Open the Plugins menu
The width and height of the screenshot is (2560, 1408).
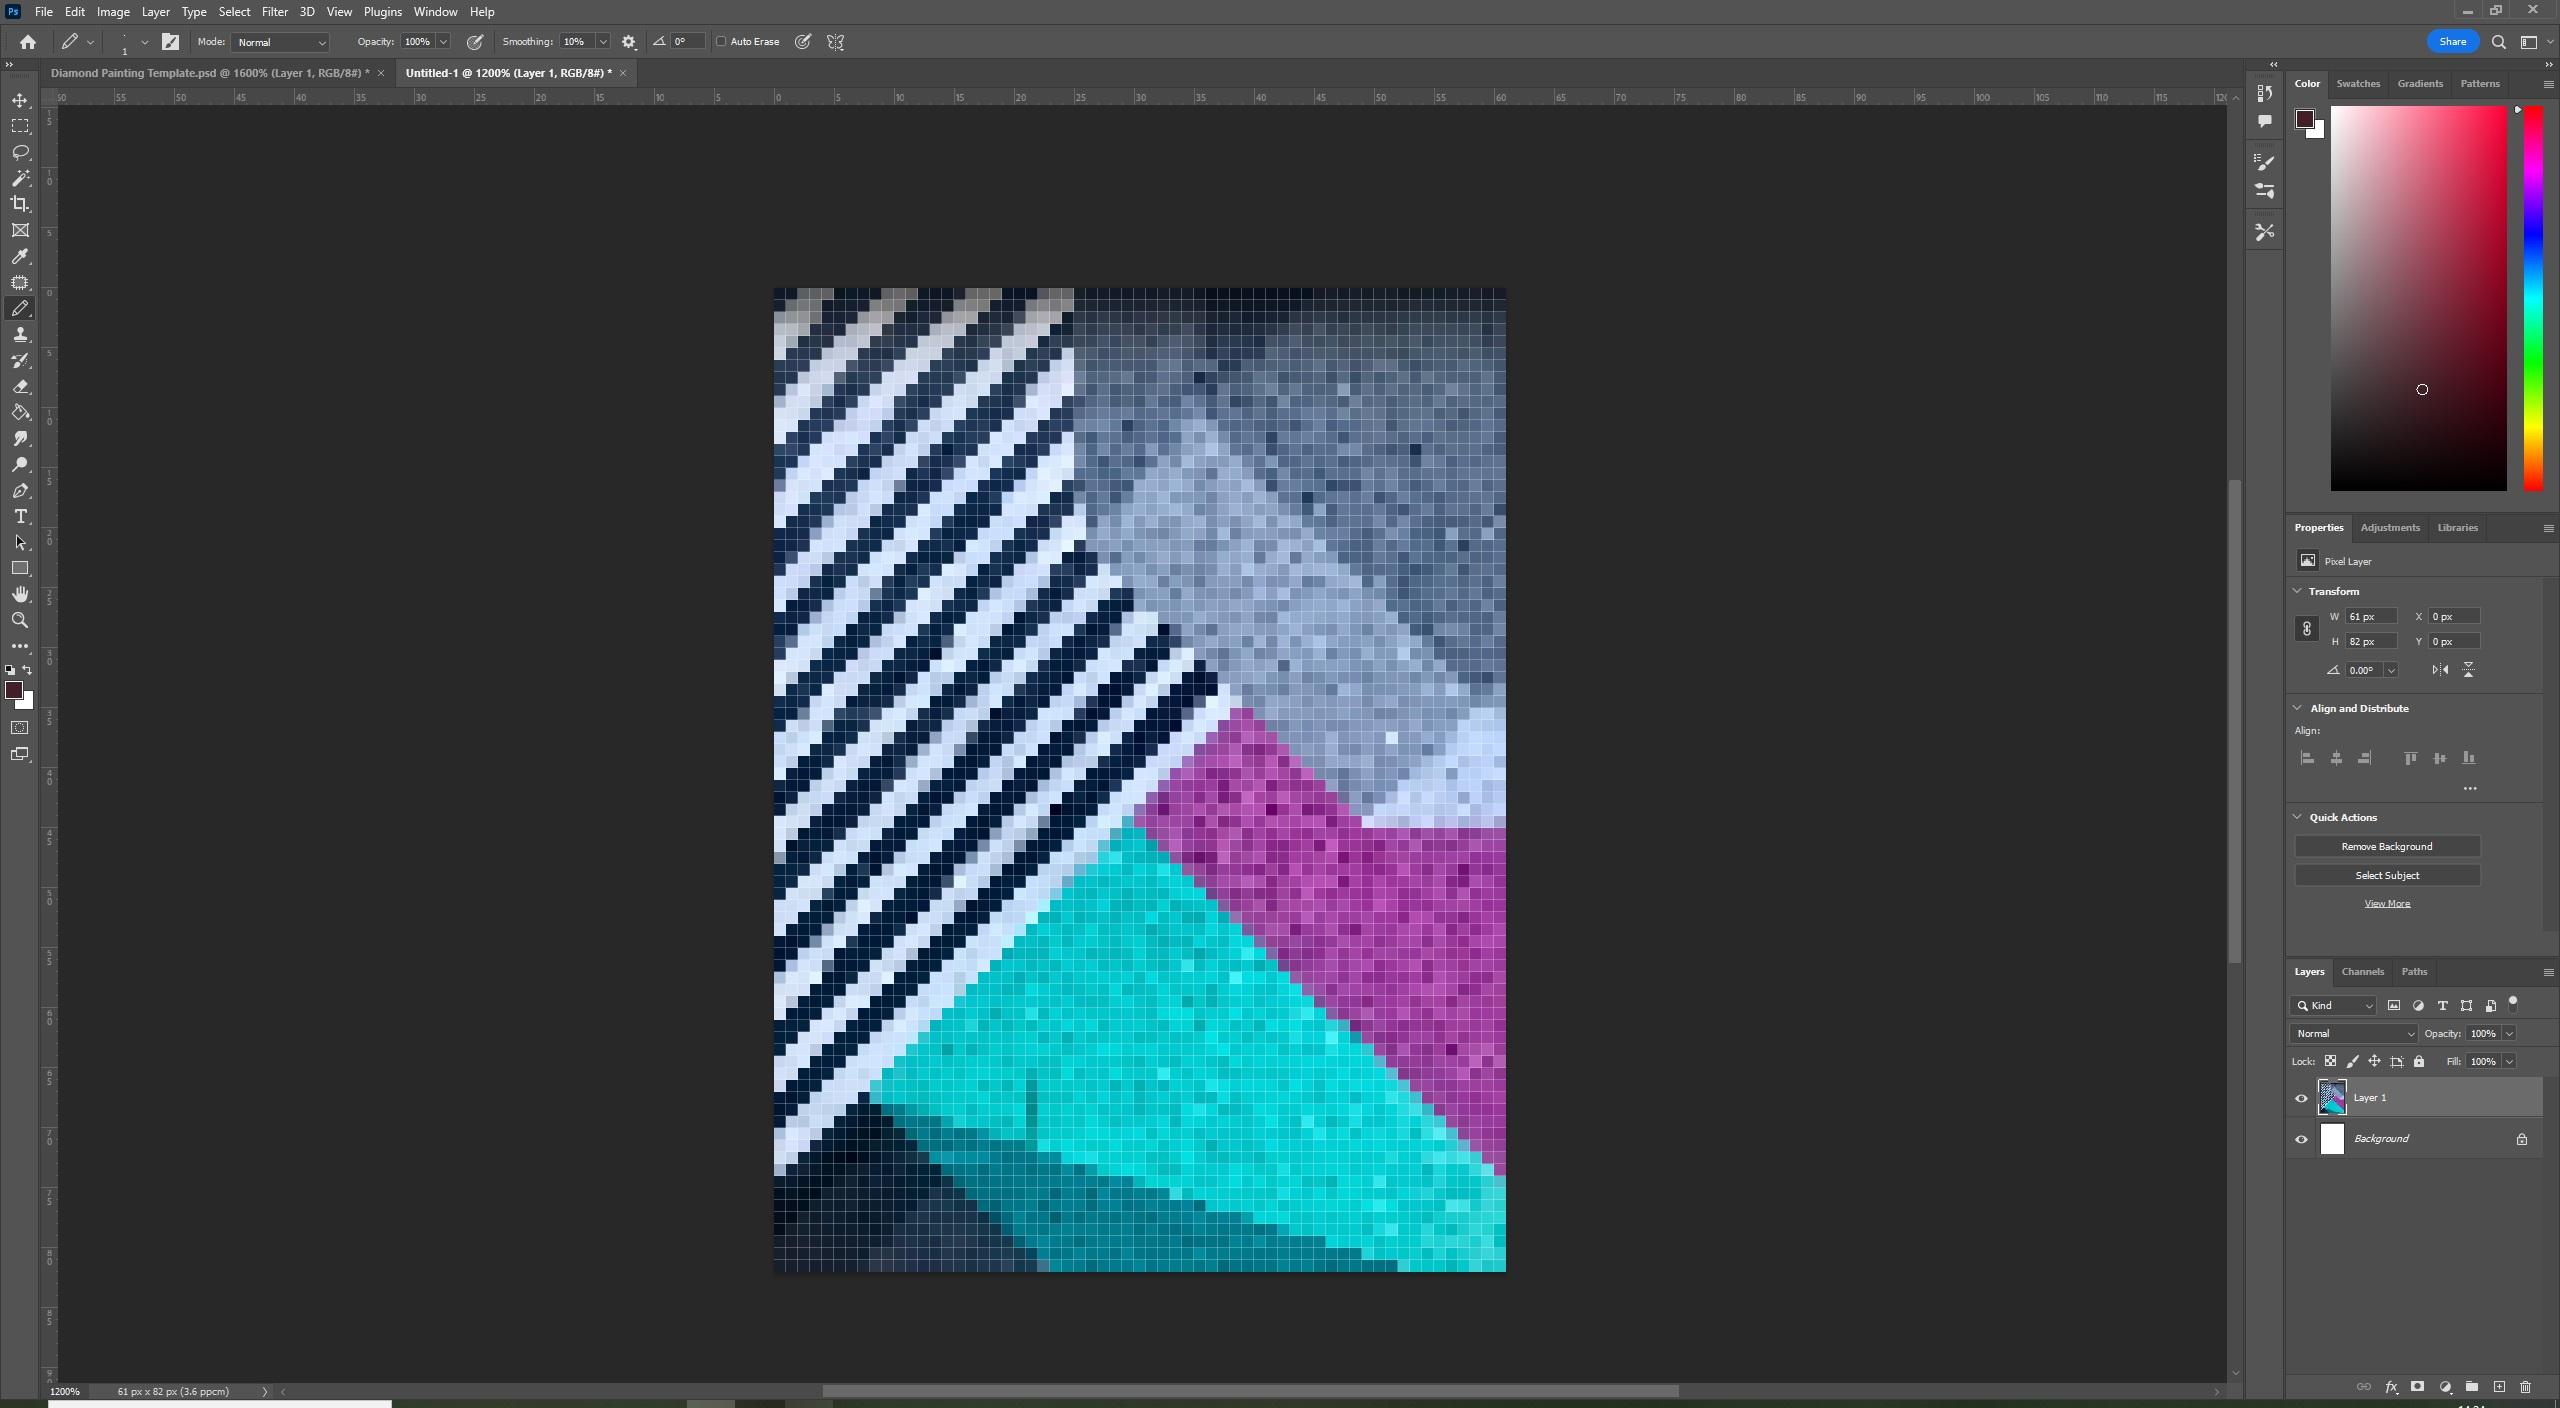(x=383, y=12)
